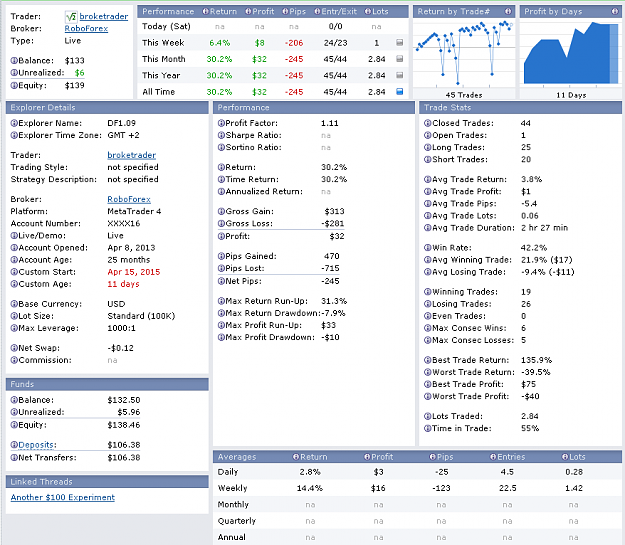Click info icon beside Net Swap

[14, 348]
